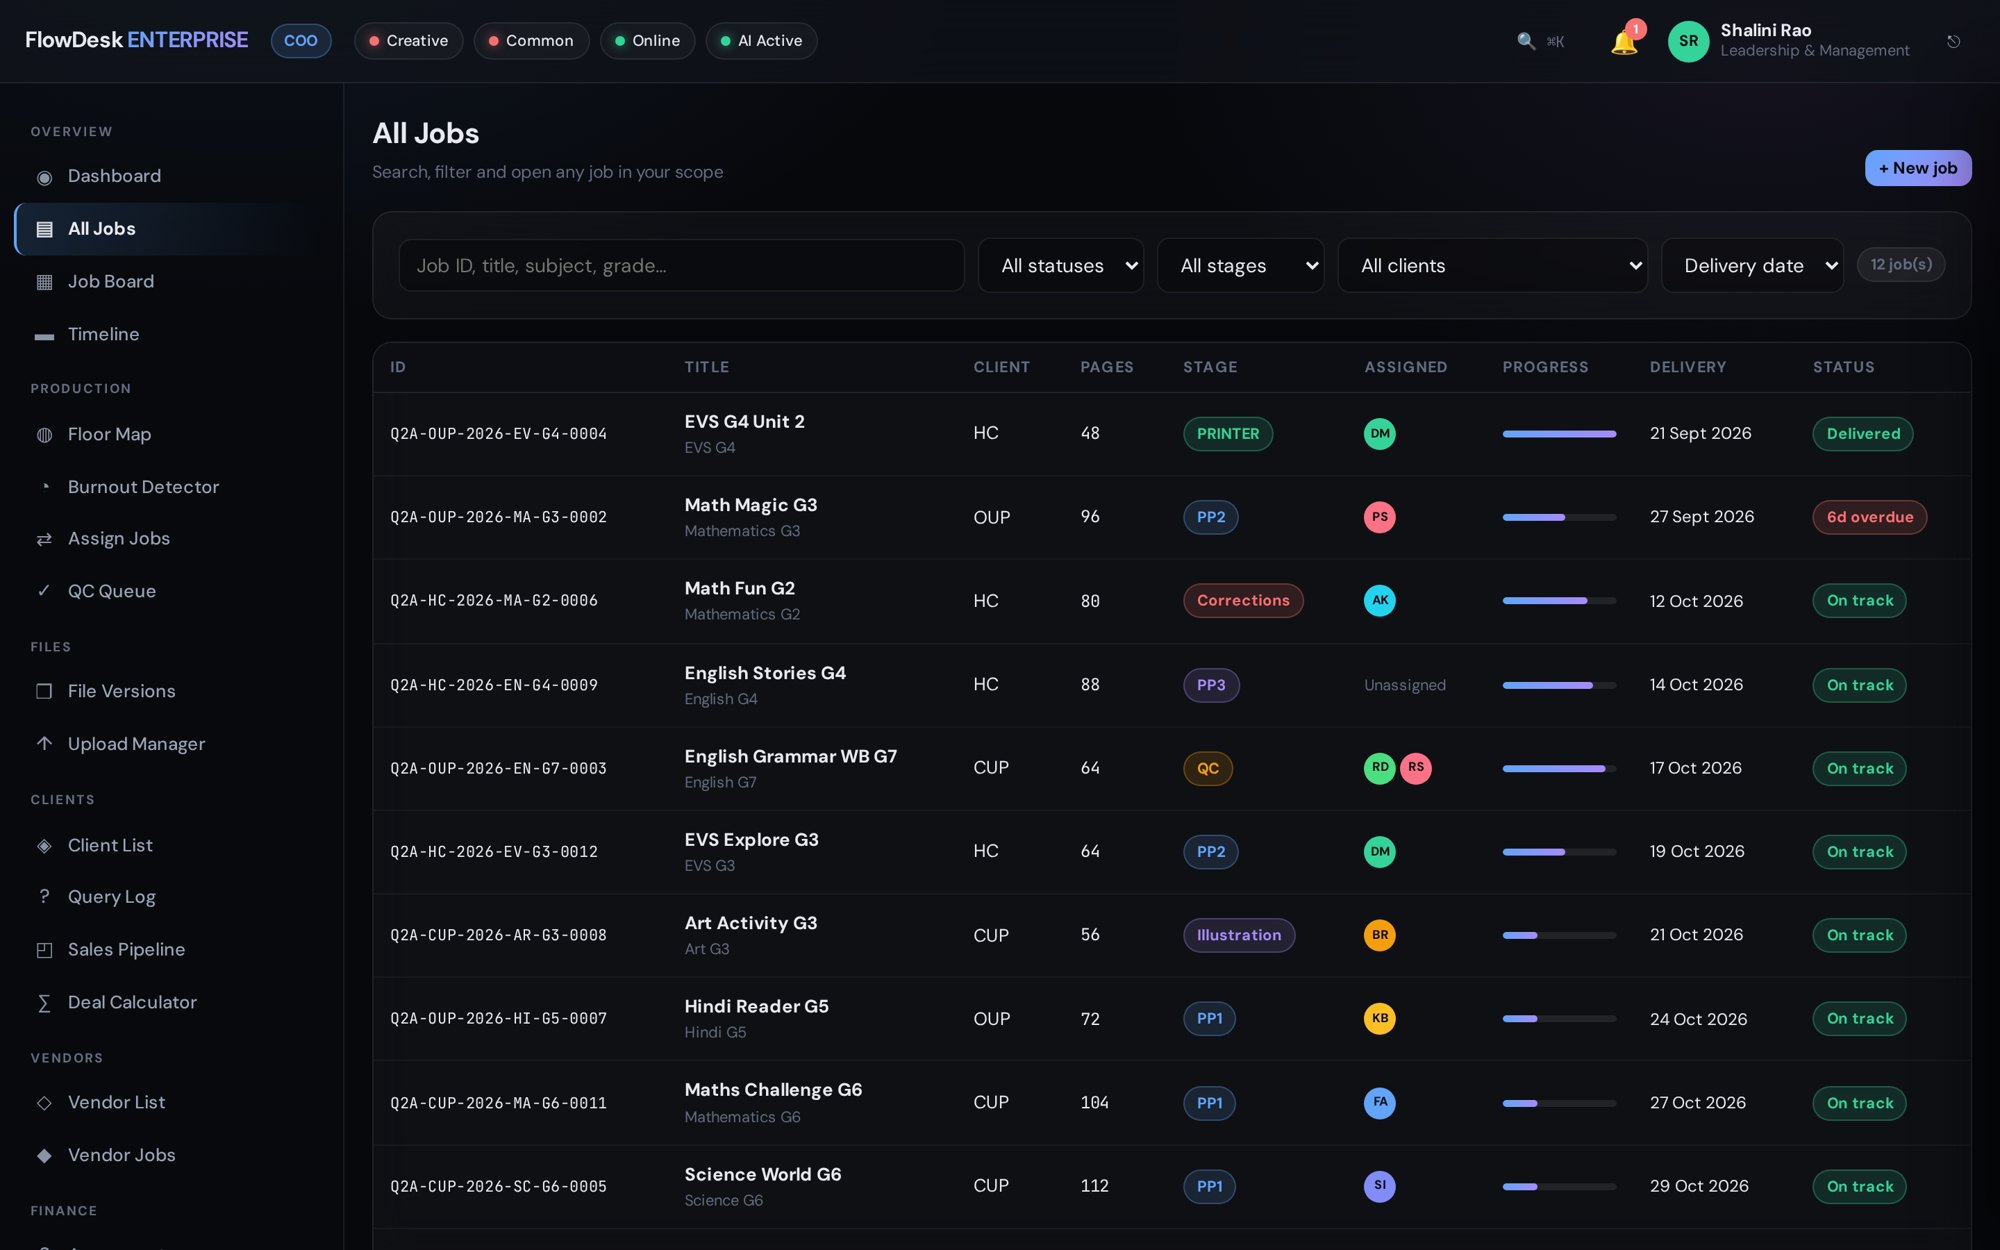
Task: Open the All clients dropdown
Action: [x=1492, y=266]
